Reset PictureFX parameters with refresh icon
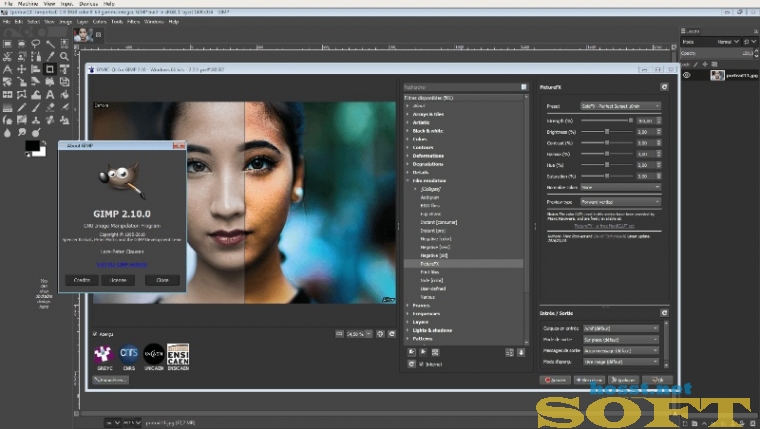 click(664, 87)
